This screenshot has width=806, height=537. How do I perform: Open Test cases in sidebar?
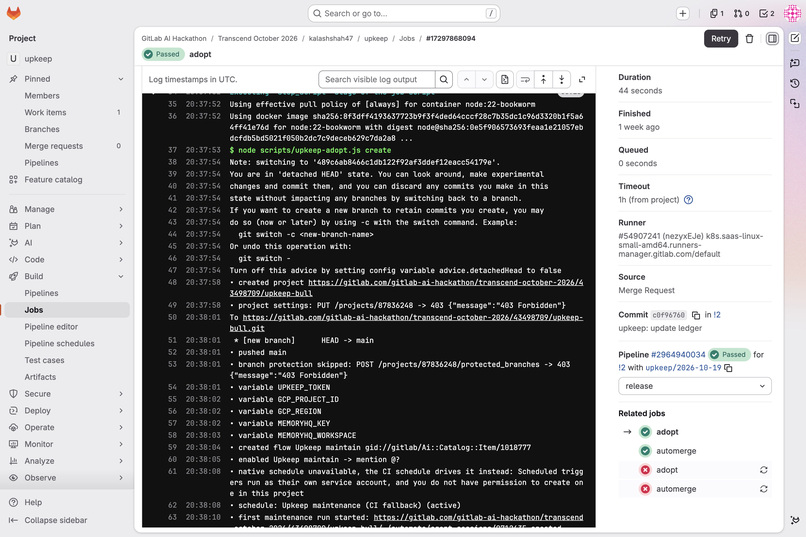click(66, 360)
